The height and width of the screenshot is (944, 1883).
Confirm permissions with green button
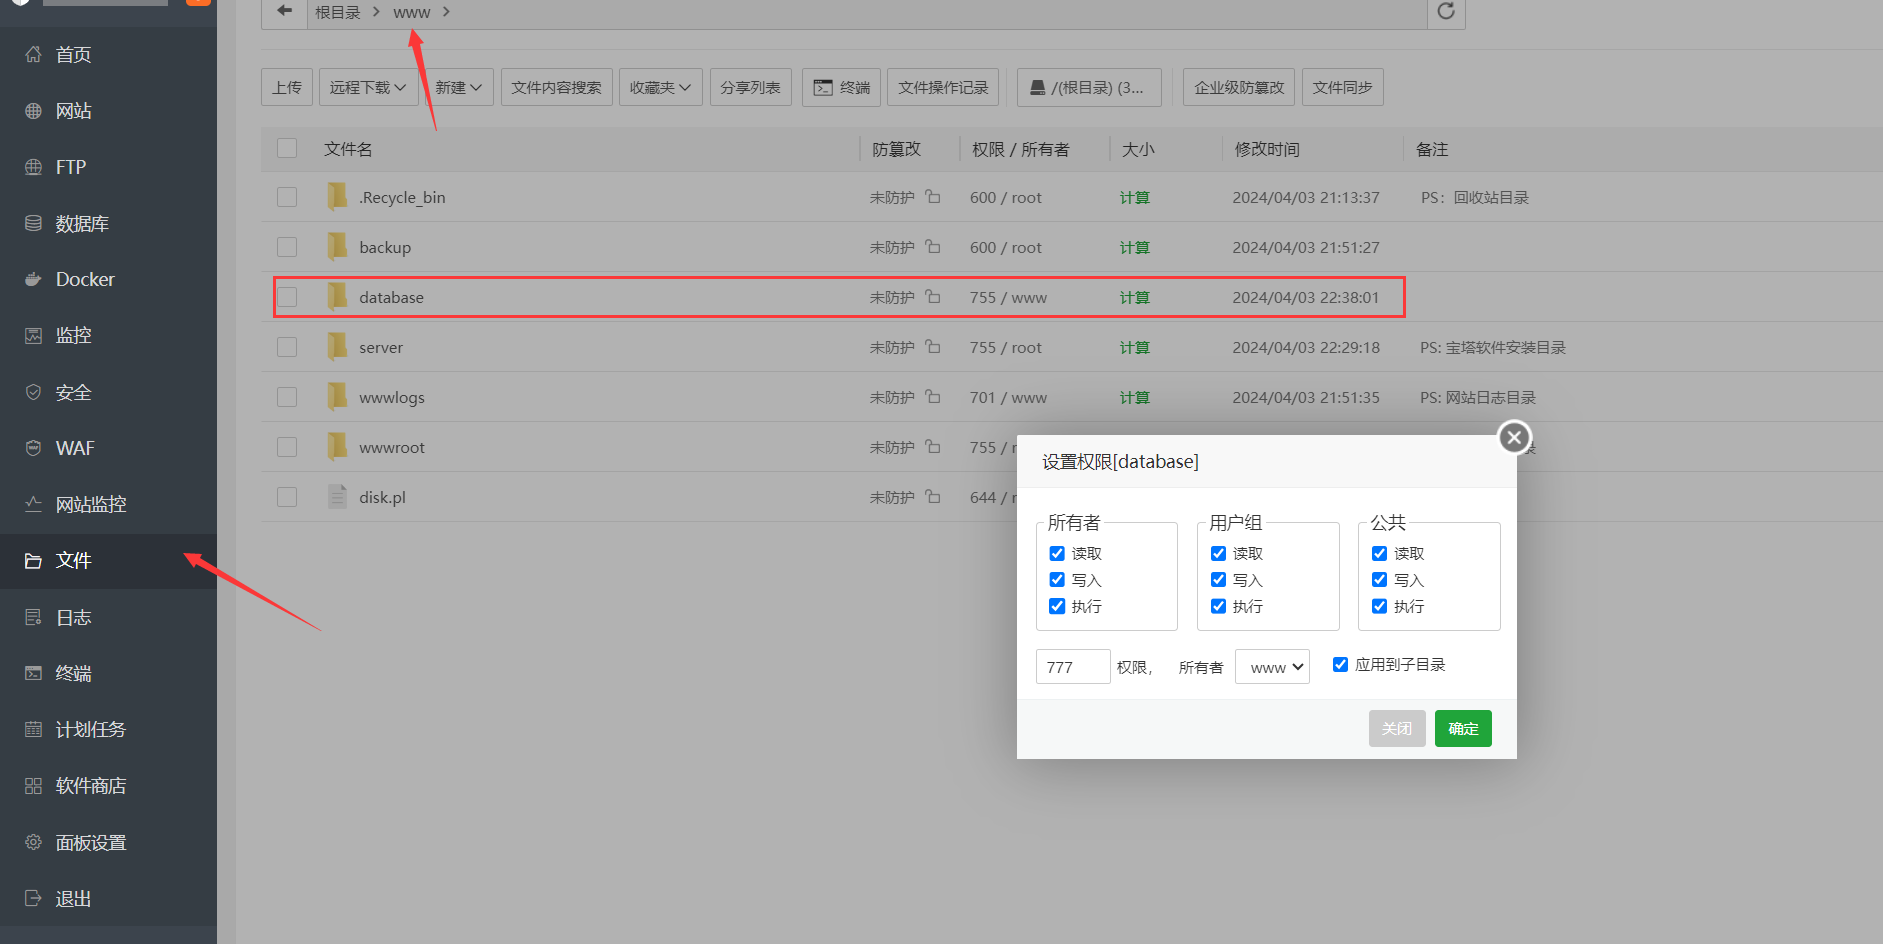tap(1462, 729)
